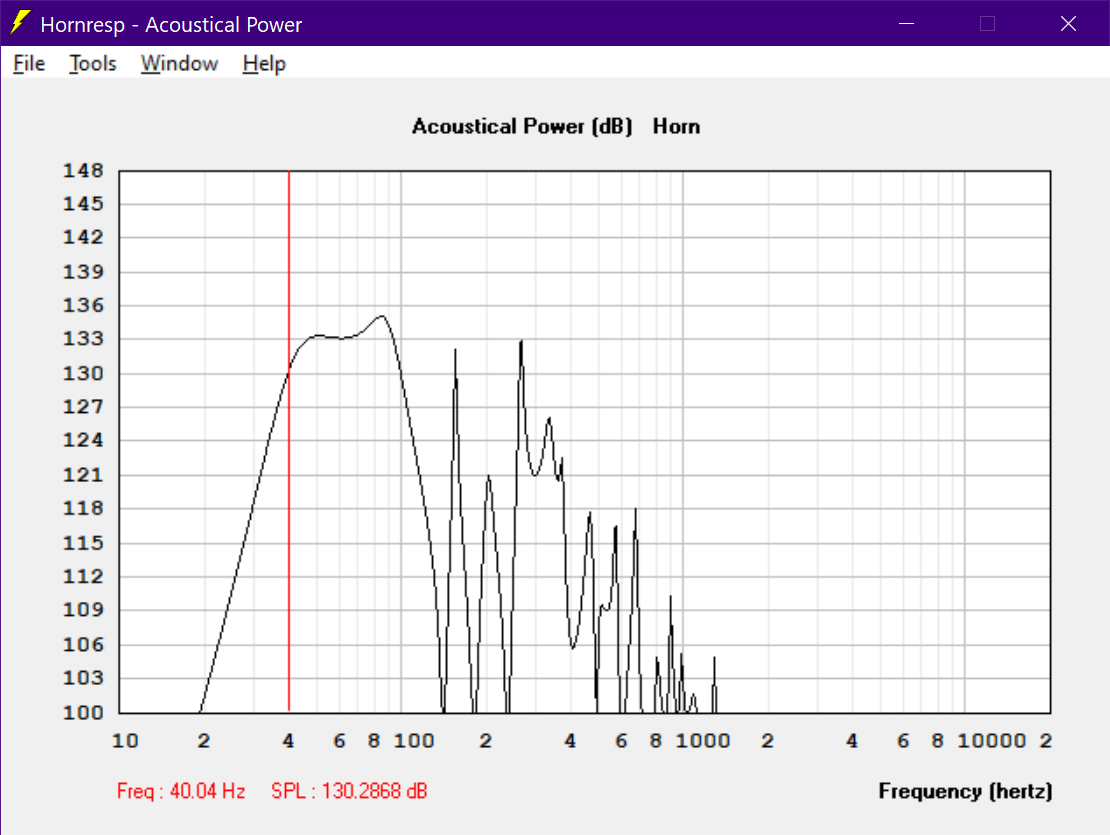Click the 148 y-axis label
This screenshot has height=835, width=1110.
click(84, 171)
